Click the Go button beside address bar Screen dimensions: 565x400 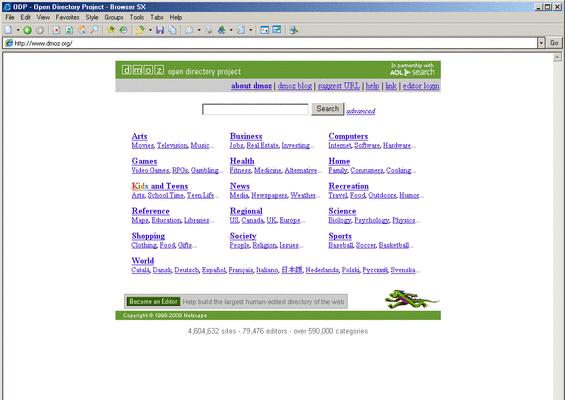pyautogui.click(x=554, y=43)
